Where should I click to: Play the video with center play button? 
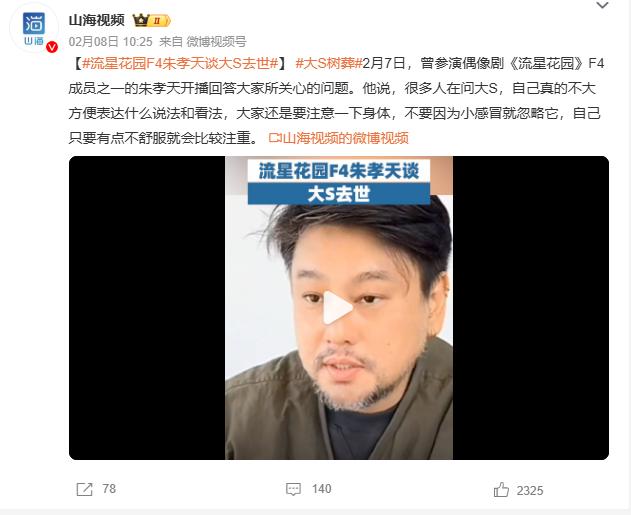click(x=338, y=308)
